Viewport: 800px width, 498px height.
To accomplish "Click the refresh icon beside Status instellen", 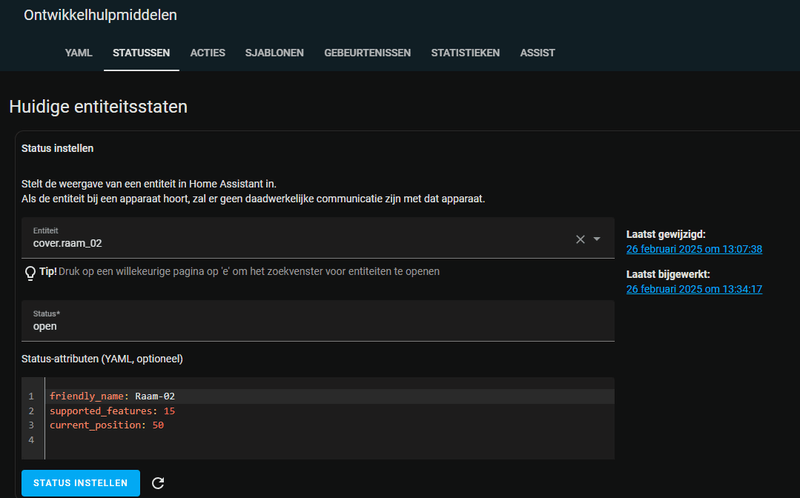I will tap(158, 483).
